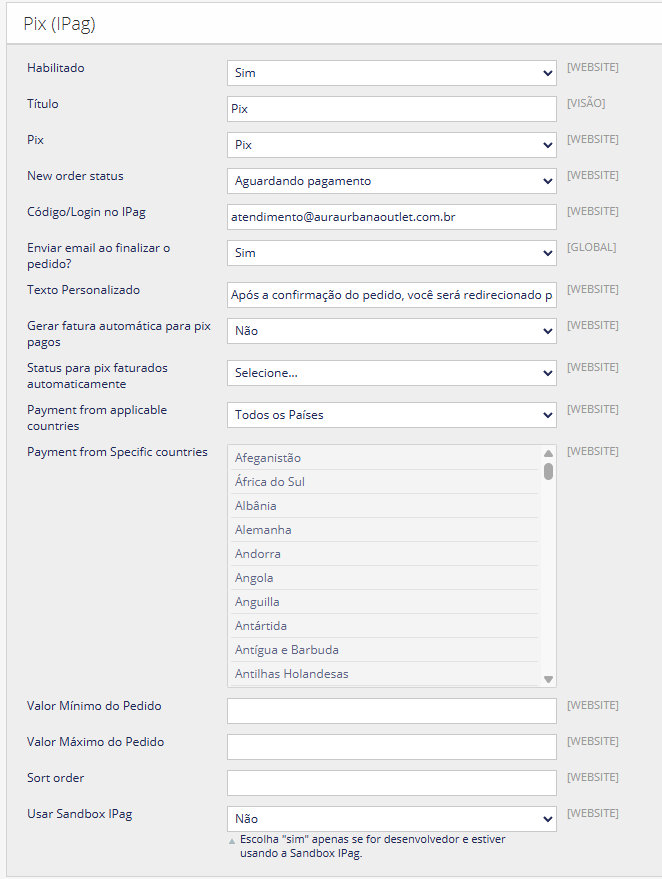Open the New order status dropdown
This screenshot has width=662, height=879.
(391, 181)
